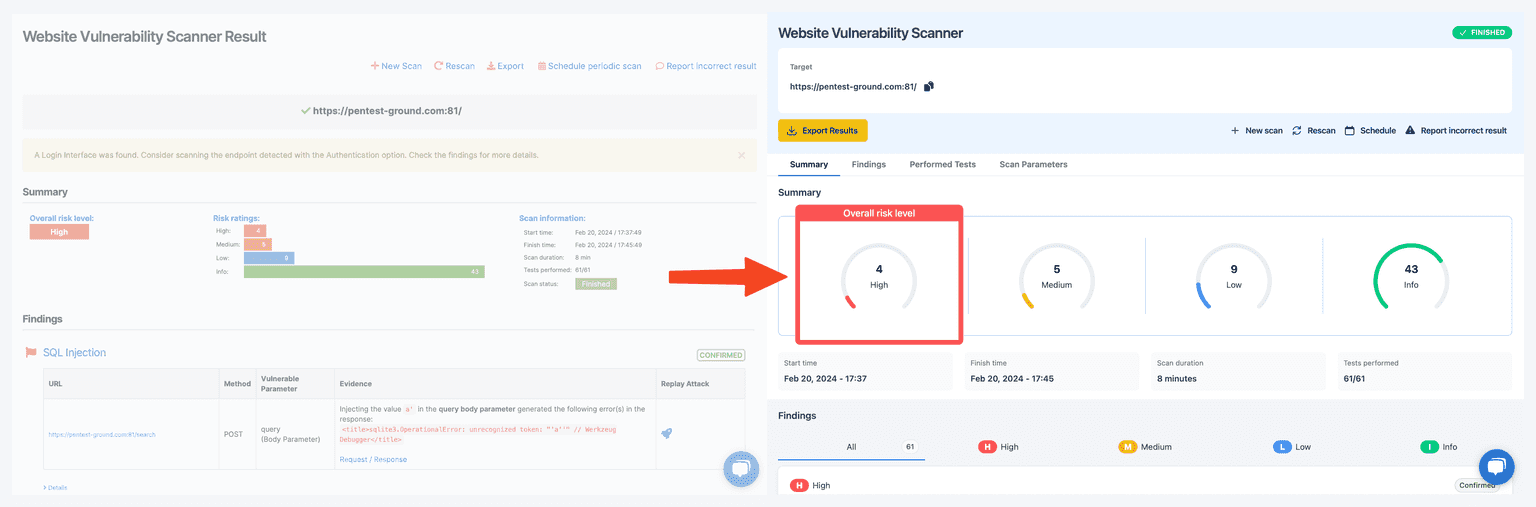Select the Scan Parameters tab
This screenshot has width=1536, height=507.
coord(1033,164)
